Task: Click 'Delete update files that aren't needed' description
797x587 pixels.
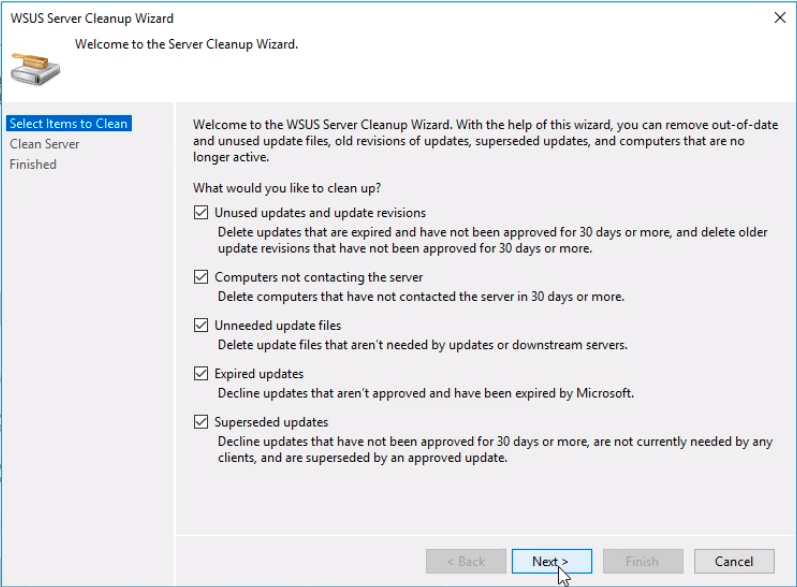Action: [x=422, y=345]
